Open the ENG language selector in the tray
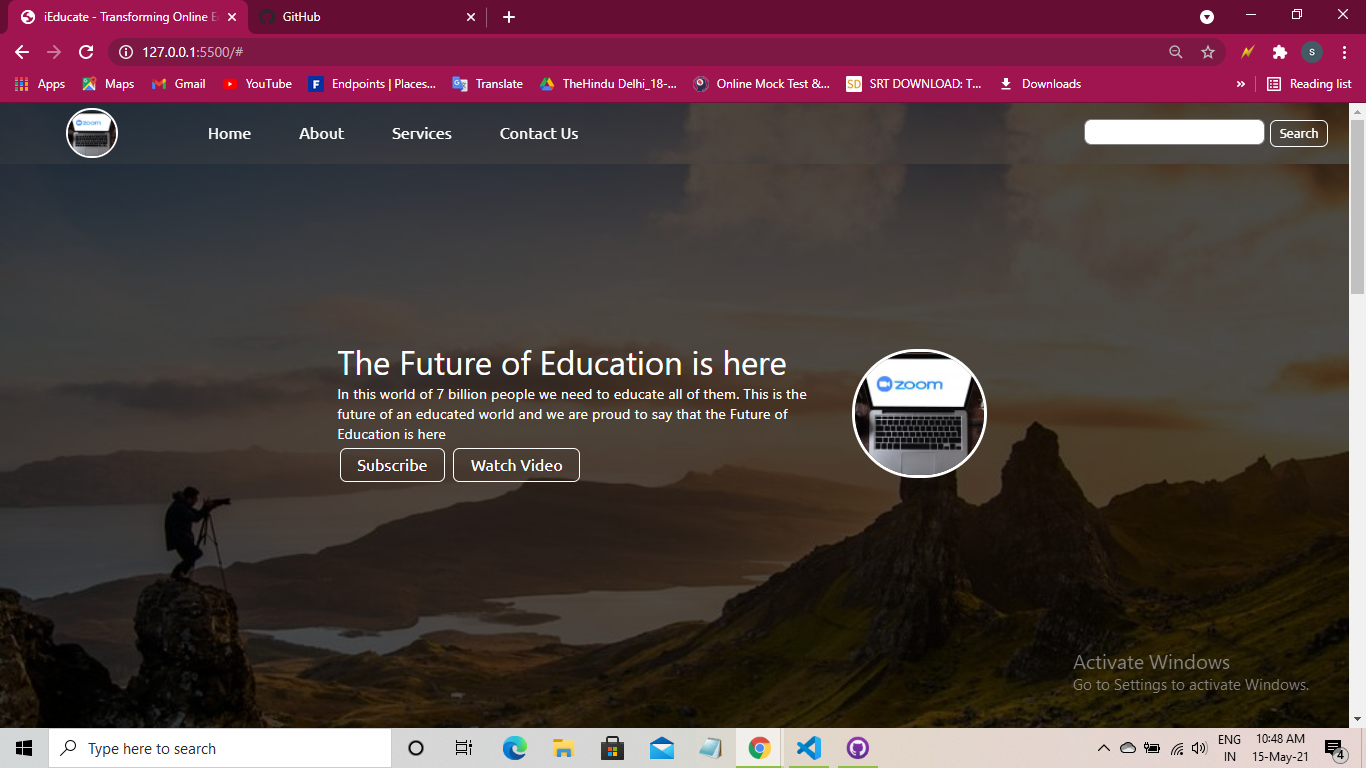Image resolution: width=1366 pixels, height=768 pixels. pyautogui.click(x=1230, y=747)
